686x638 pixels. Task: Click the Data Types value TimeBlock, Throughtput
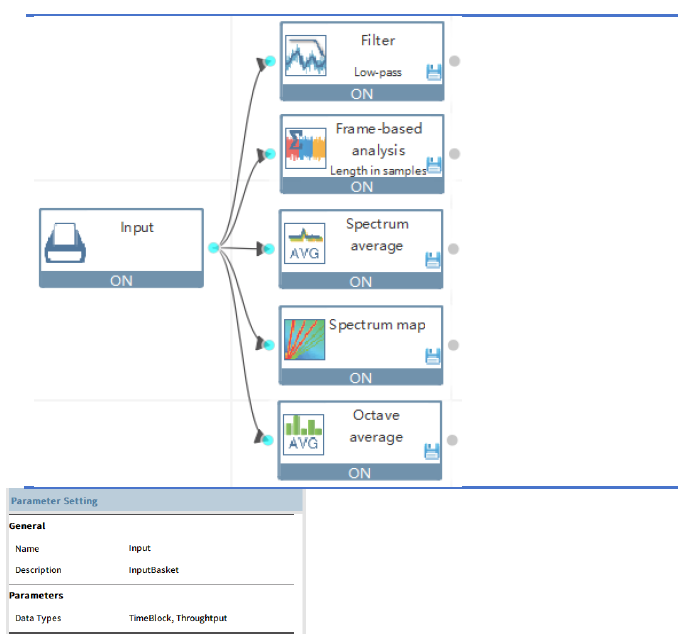click(178, 618)
